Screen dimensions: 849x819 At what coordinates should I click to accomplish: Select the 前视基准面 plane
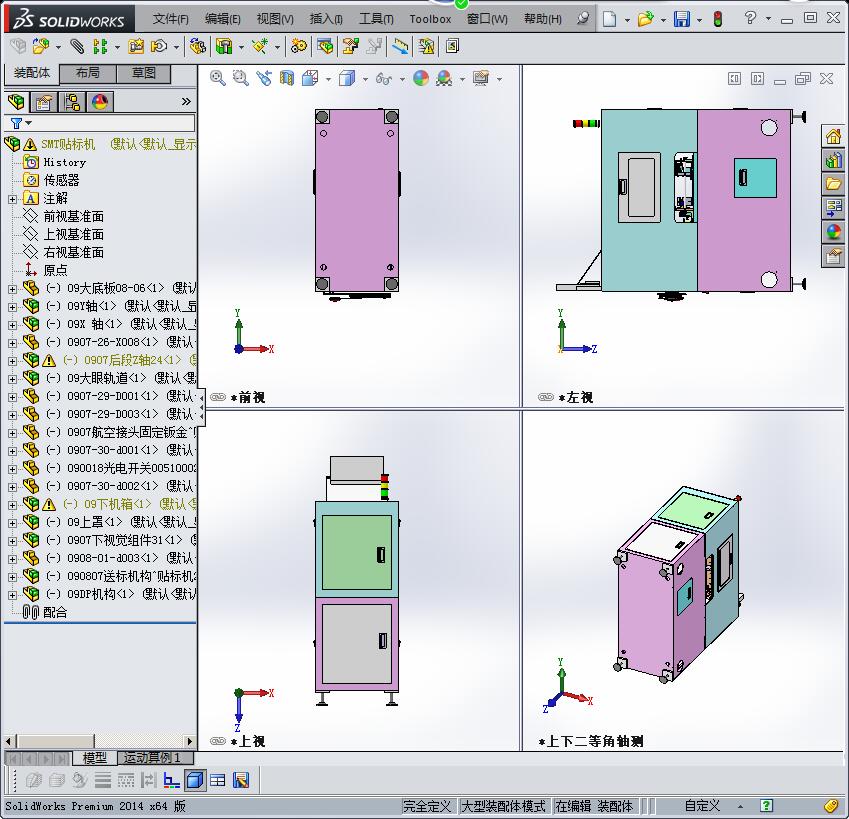[63, 217]
